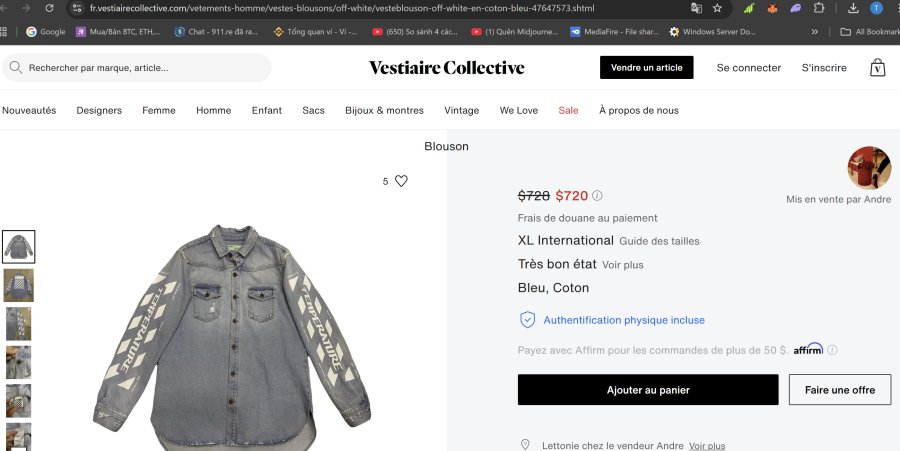900x451 pixels.
Task: Click the translate page icon in address bar
Action: point(696,8)
